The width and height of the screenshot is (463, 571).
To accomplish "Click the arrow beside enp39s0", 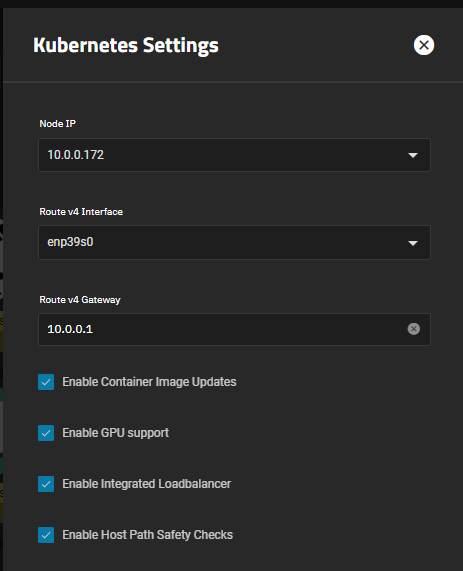I will (413, 243).
